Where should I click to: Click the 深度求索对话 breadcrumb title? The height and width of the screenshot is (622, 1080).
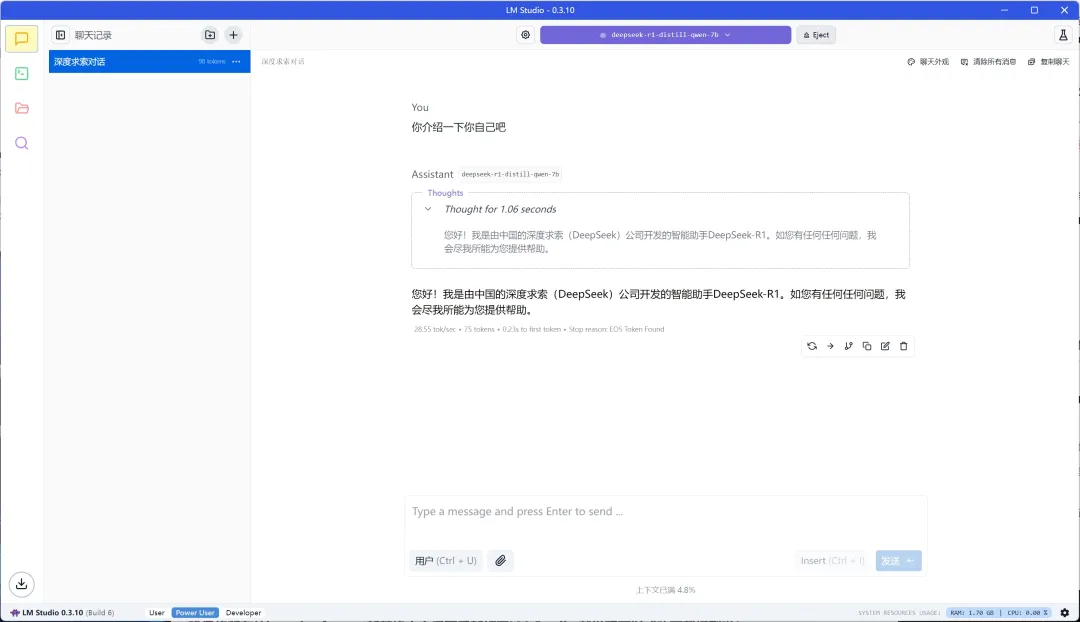coord(282,61)
